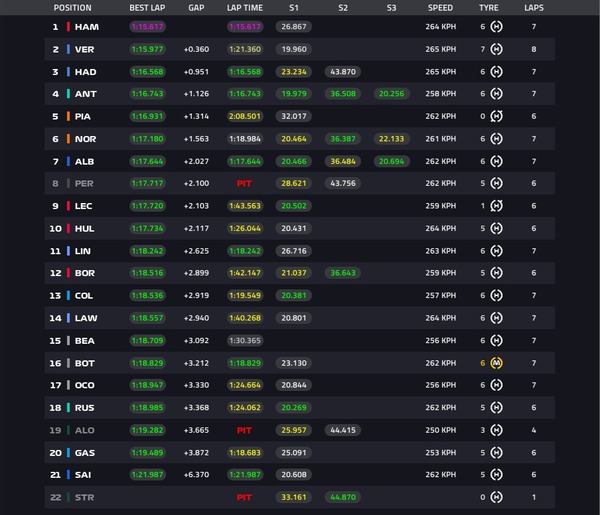This screenshot has height=515, width=600.
Task: Click STR's red PIT status
Action: pos(244,497)
